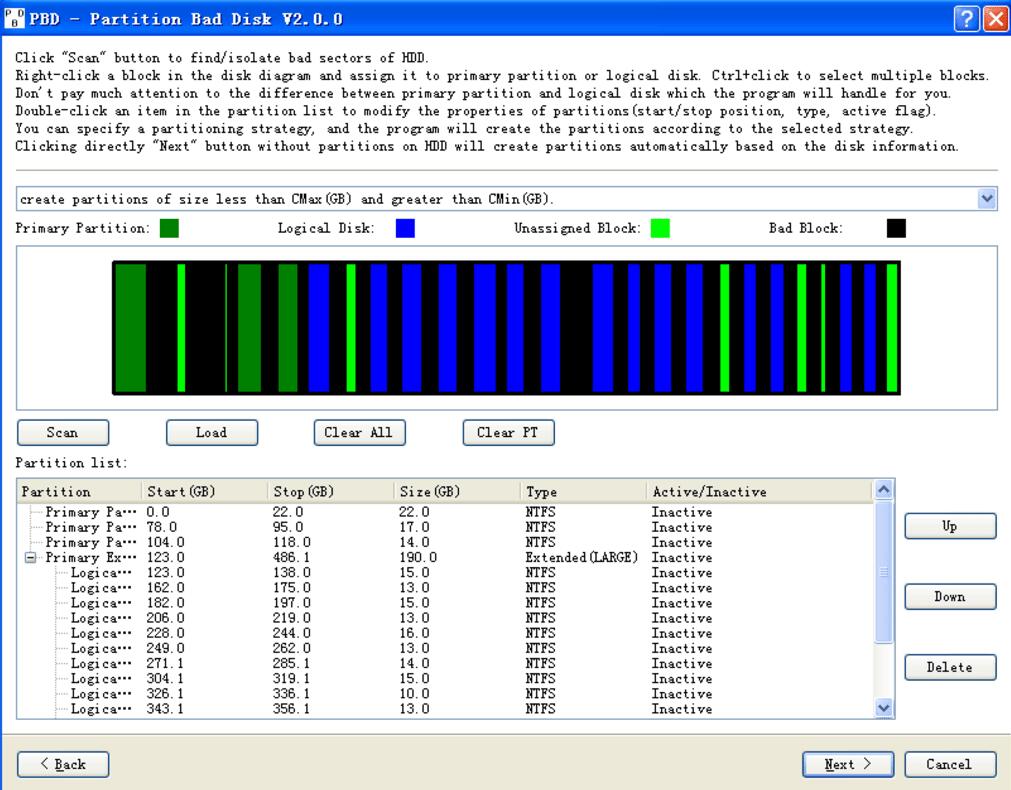Move selected partition Down
This screenshot has width=1011, height=790.
(950, 597)
